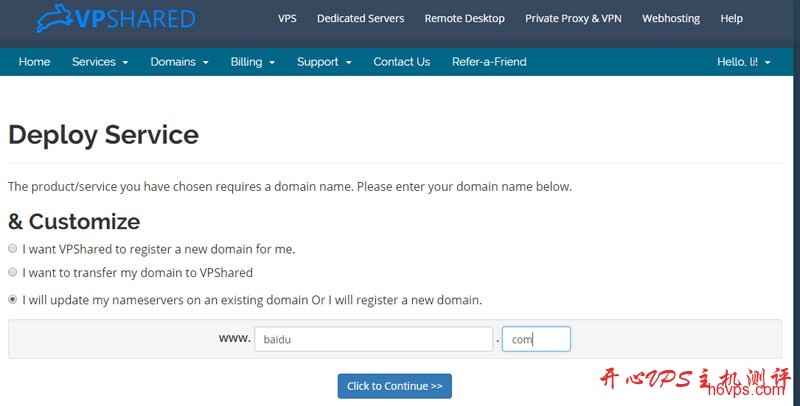The width and height of the screenshot is (800, 406).
Task: Expand the Domains dropdown menu
Action: pyautogui.click(x=180, y=62)
